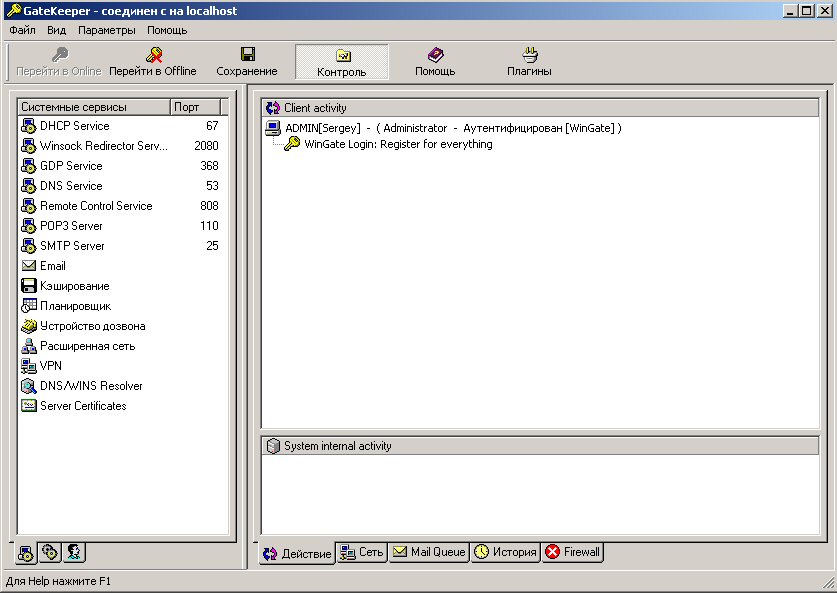Open the Вид menu
Viewport: 837px width, 593px height.
click(56, 30)
